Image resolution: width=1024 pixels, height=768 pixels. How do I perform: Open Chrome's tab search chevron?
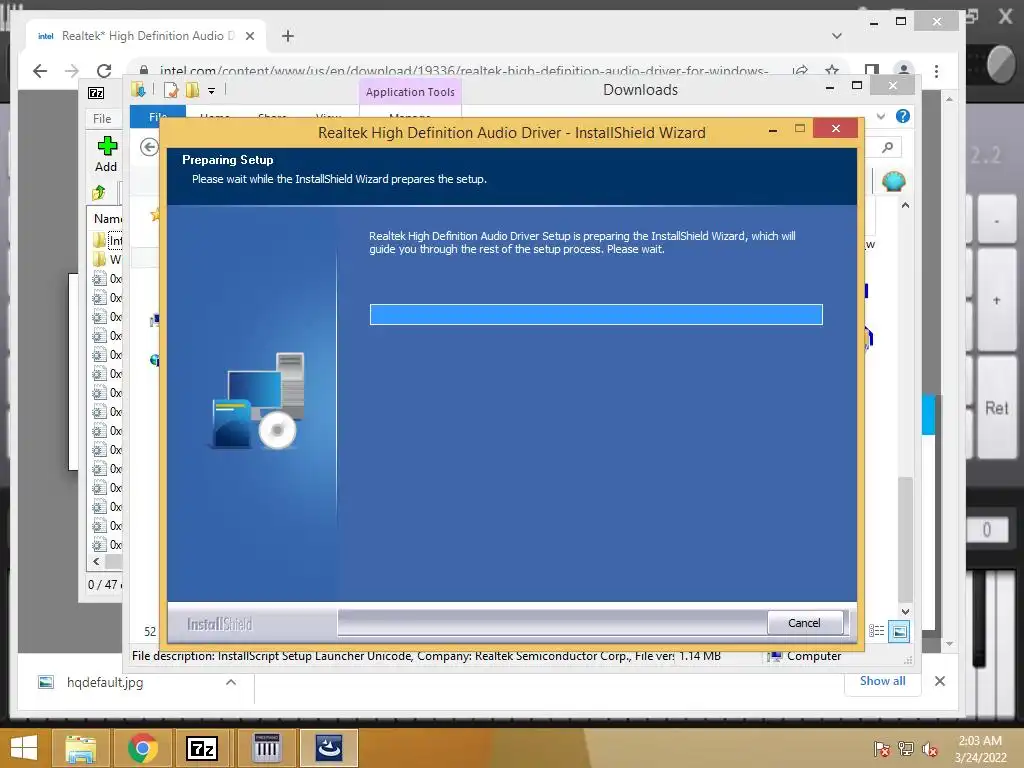point(837,36)
